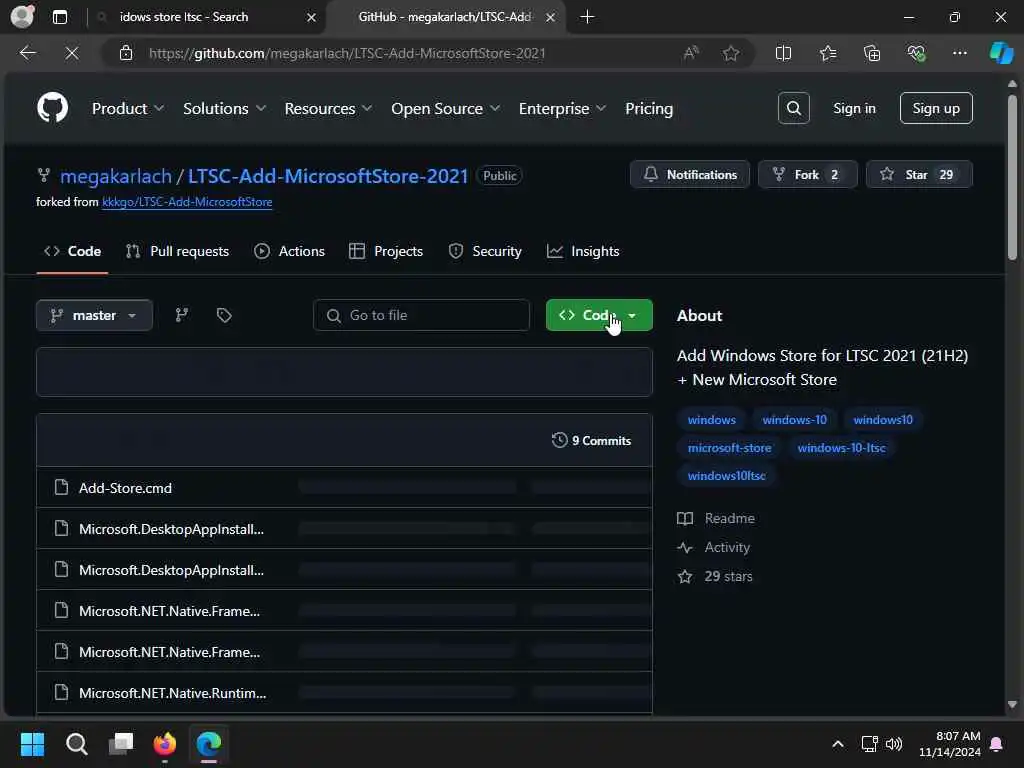Click the Go to file search field

pos(421,315)
